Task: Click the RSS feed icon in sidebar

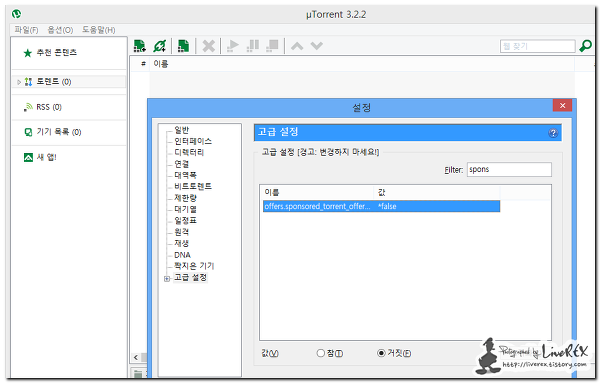Action: click(x=28, y=107)
